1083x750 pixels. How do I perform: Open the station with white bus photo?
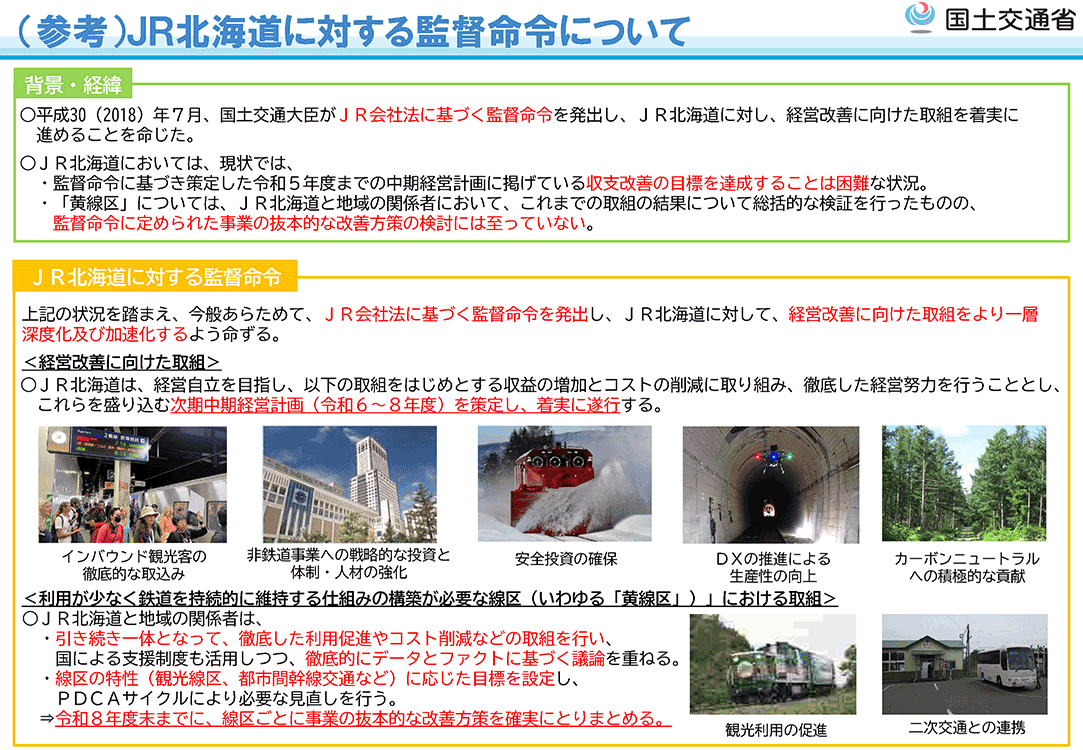[x=965, y=664]
